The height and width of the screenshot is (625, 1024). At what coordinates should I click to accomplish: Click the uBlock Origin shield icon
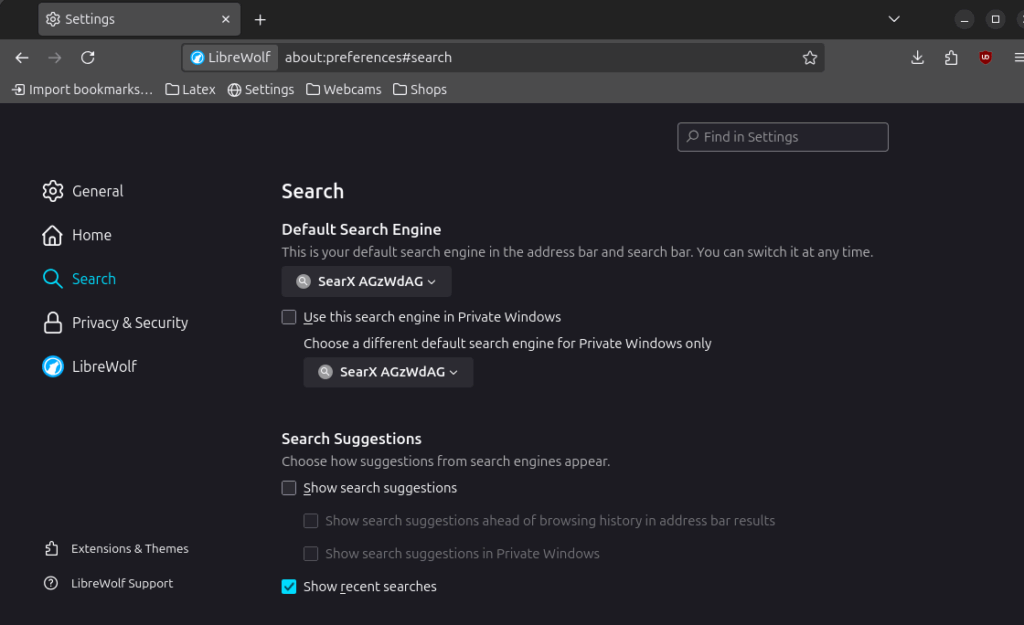pyautogui.click(x=985, y=58)
